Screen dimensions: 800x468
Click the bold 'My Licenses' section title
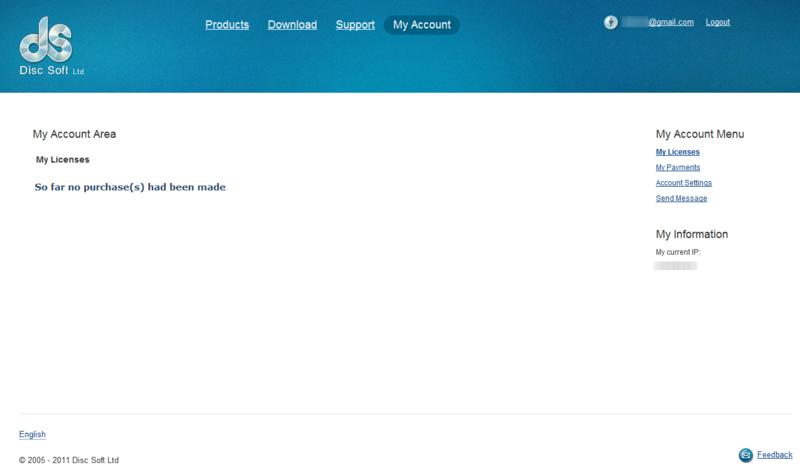click(63, 159)
